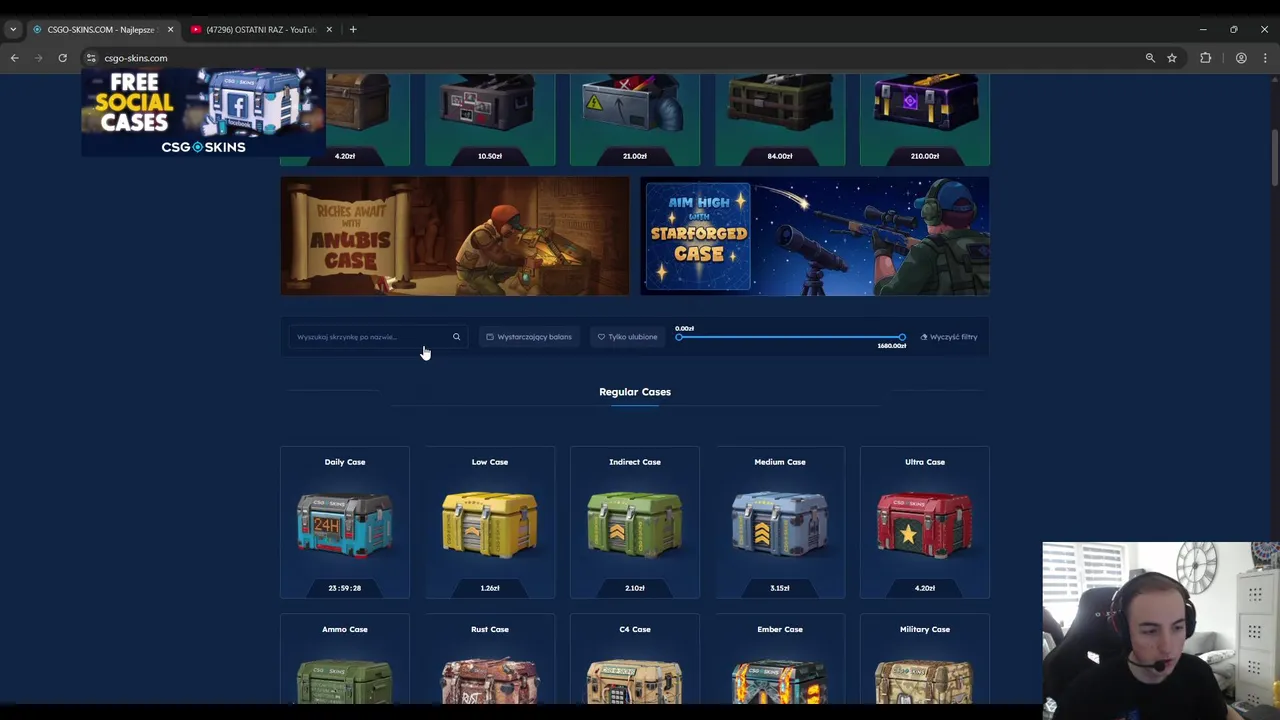The height and width of the screenshot is (720, 1280).
Task: Click the 2.10zł Indirect Case price
Action: (635, 588)
